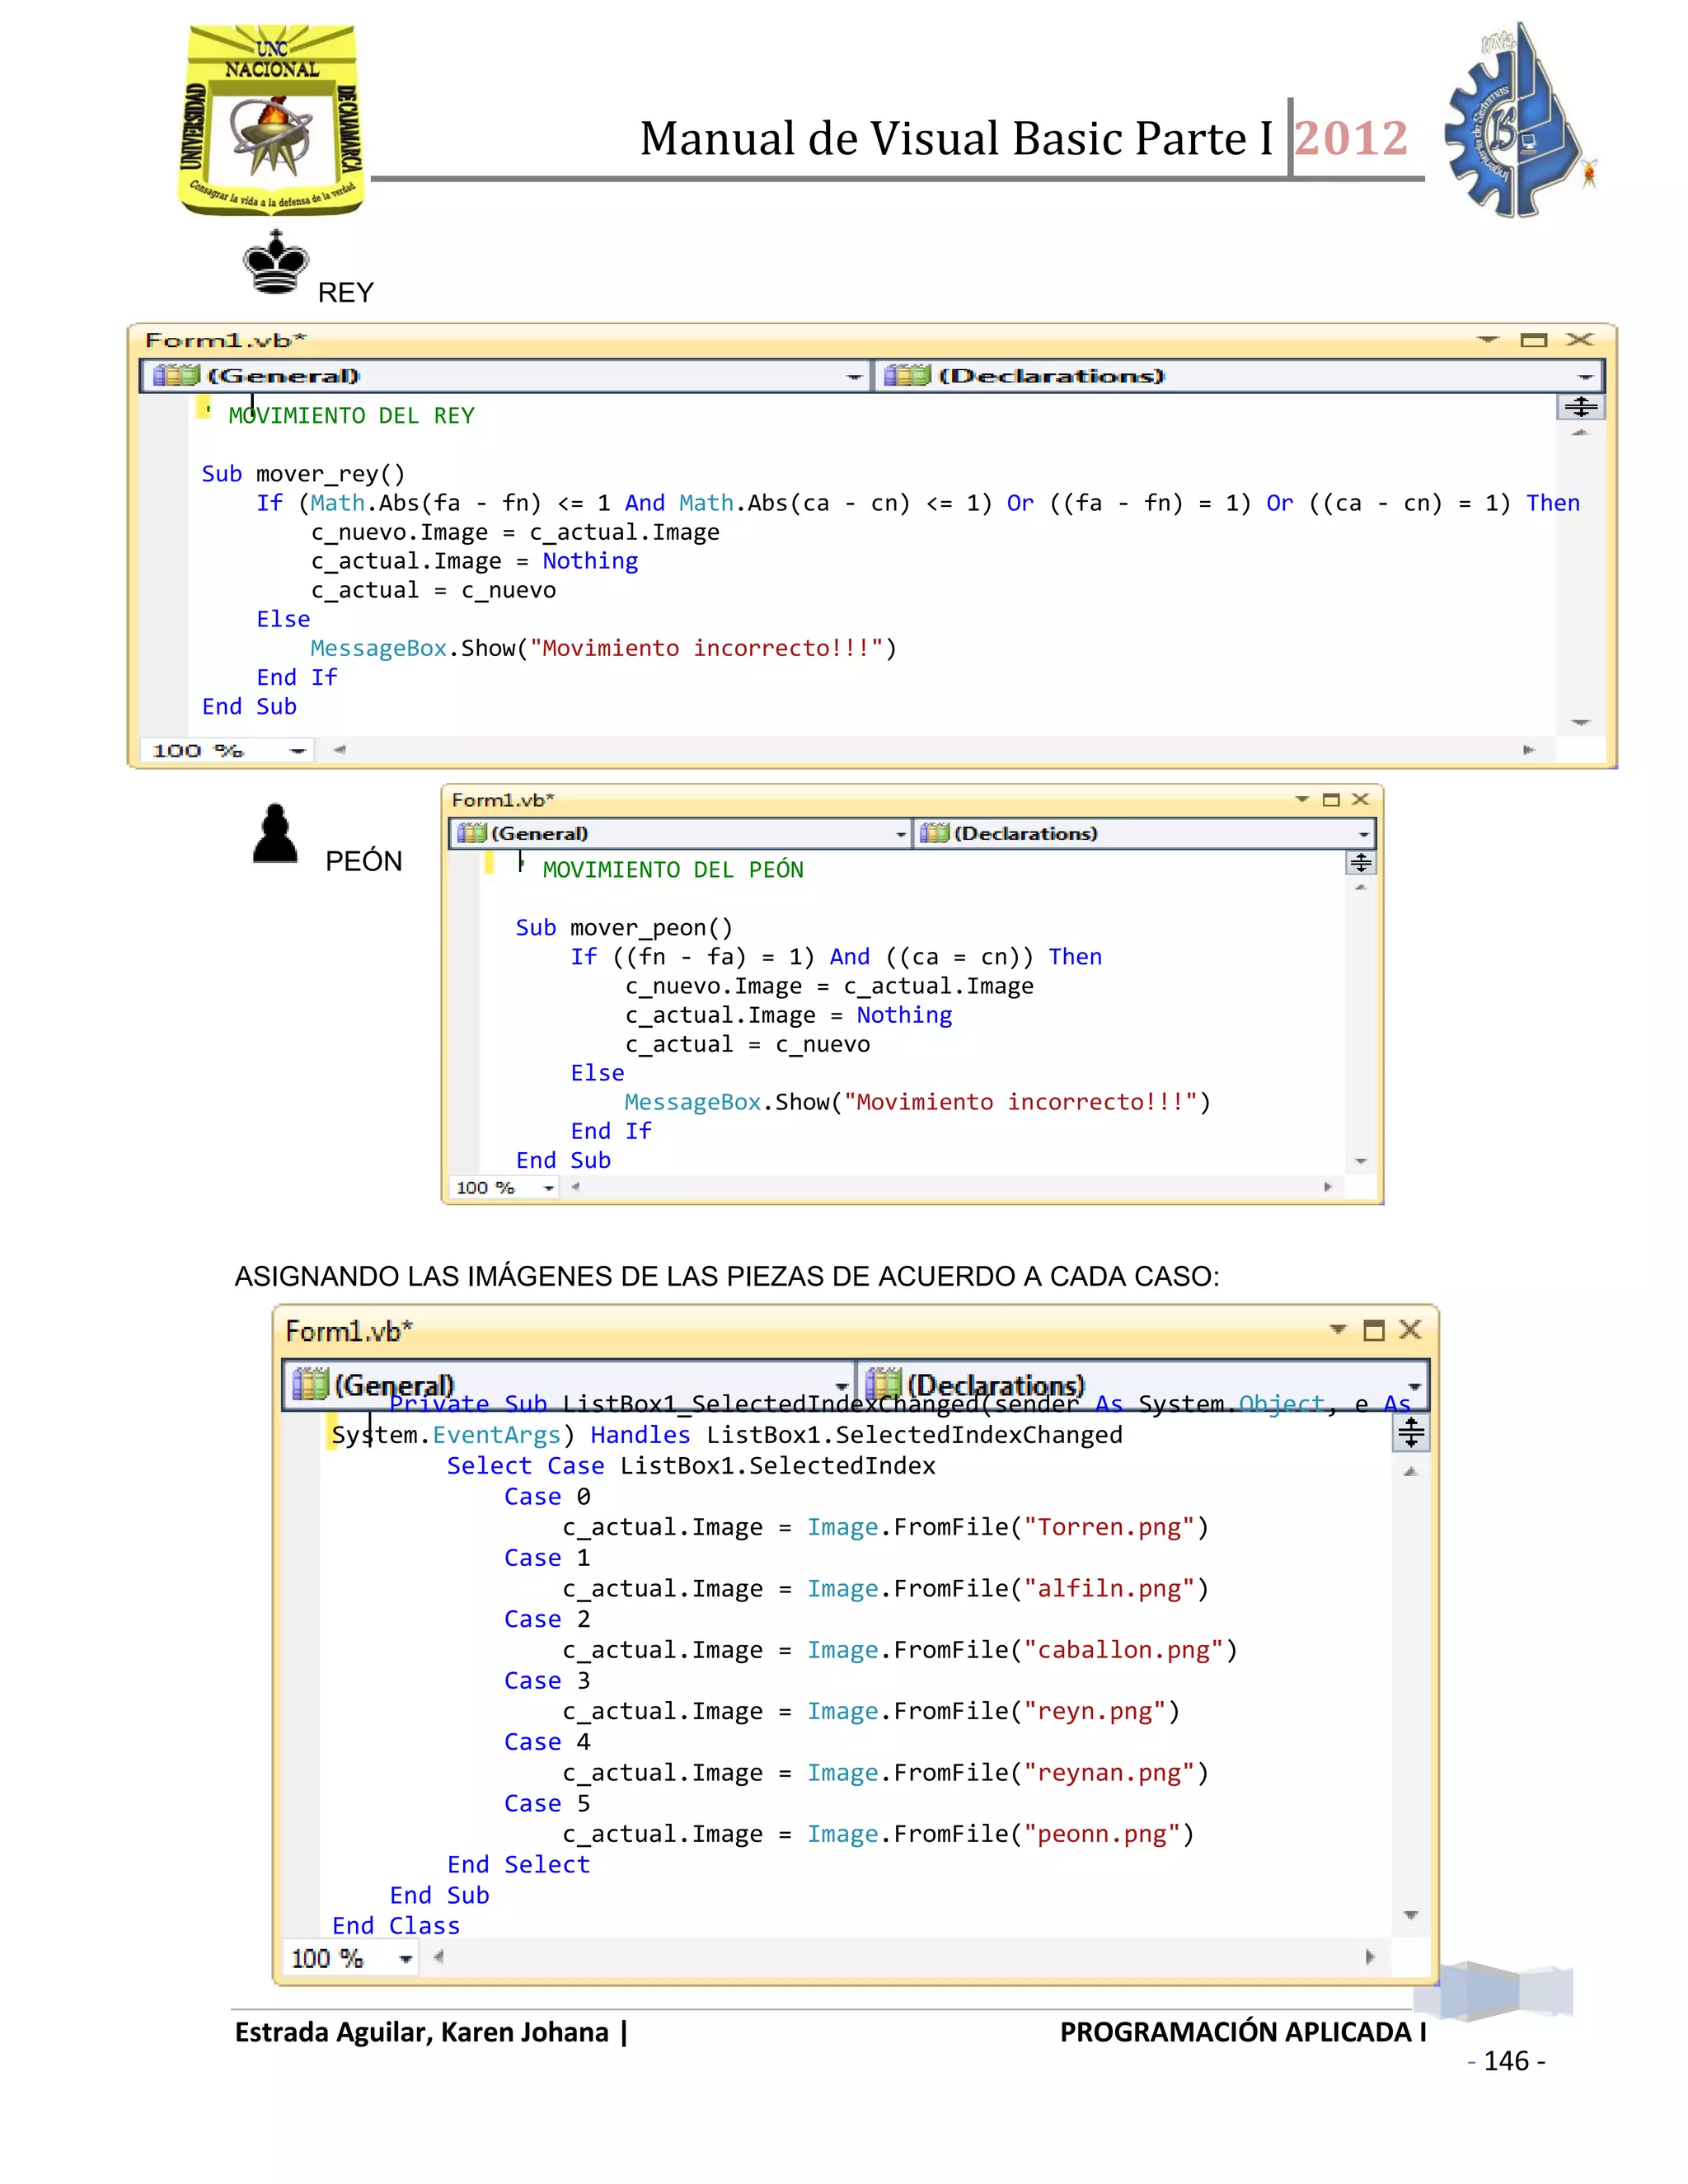Screen dimensions: 1688x2184
Task: Click "reyn.png" string in Case 3
Action: [1095, 1711]
